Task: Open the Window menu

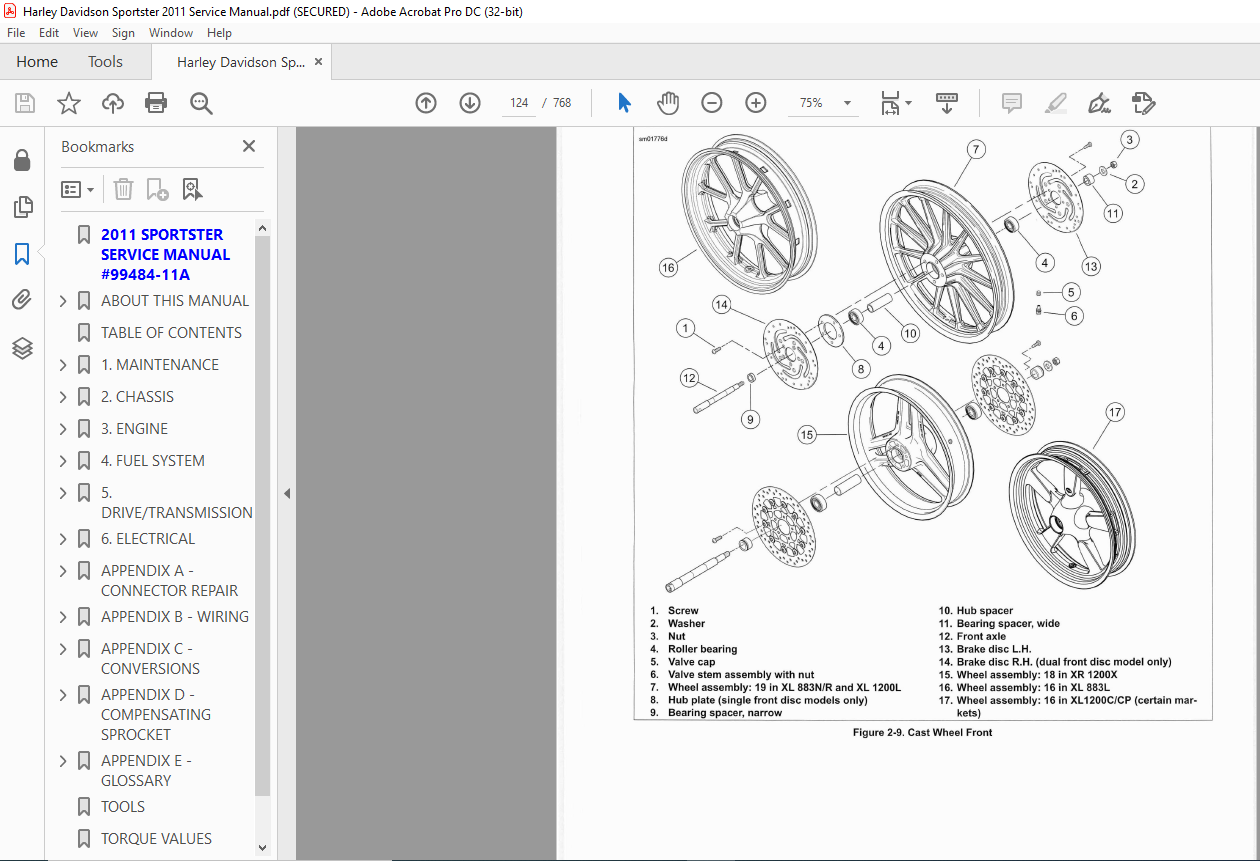Action: [x=171, y=33]
